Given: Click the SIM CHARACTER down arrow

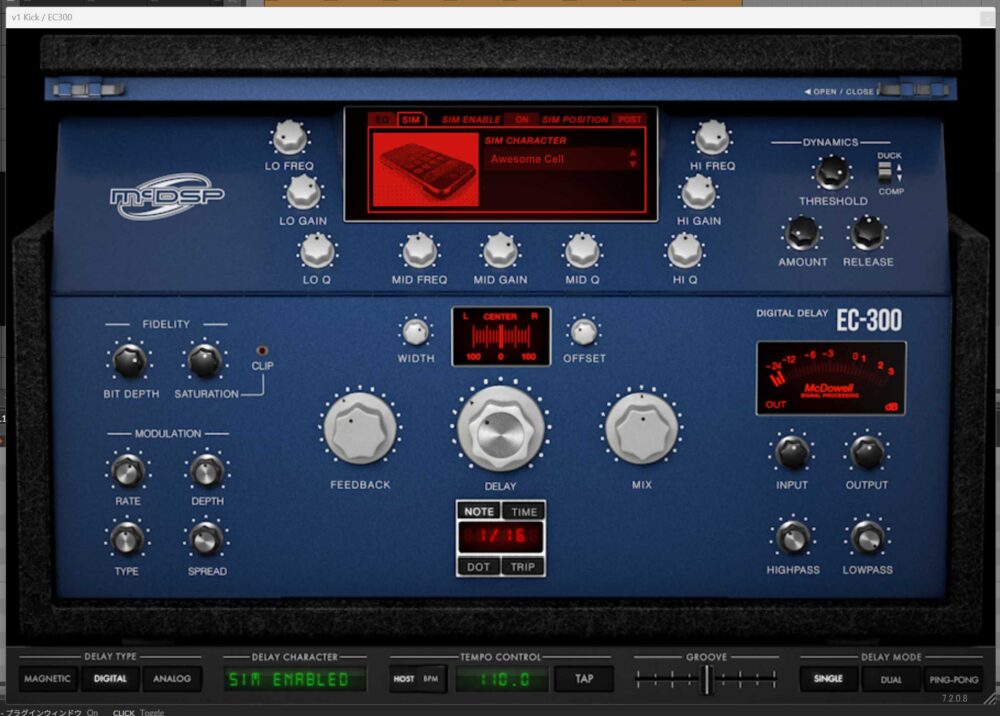Looking at the screenshot, I should coord(633,164).
